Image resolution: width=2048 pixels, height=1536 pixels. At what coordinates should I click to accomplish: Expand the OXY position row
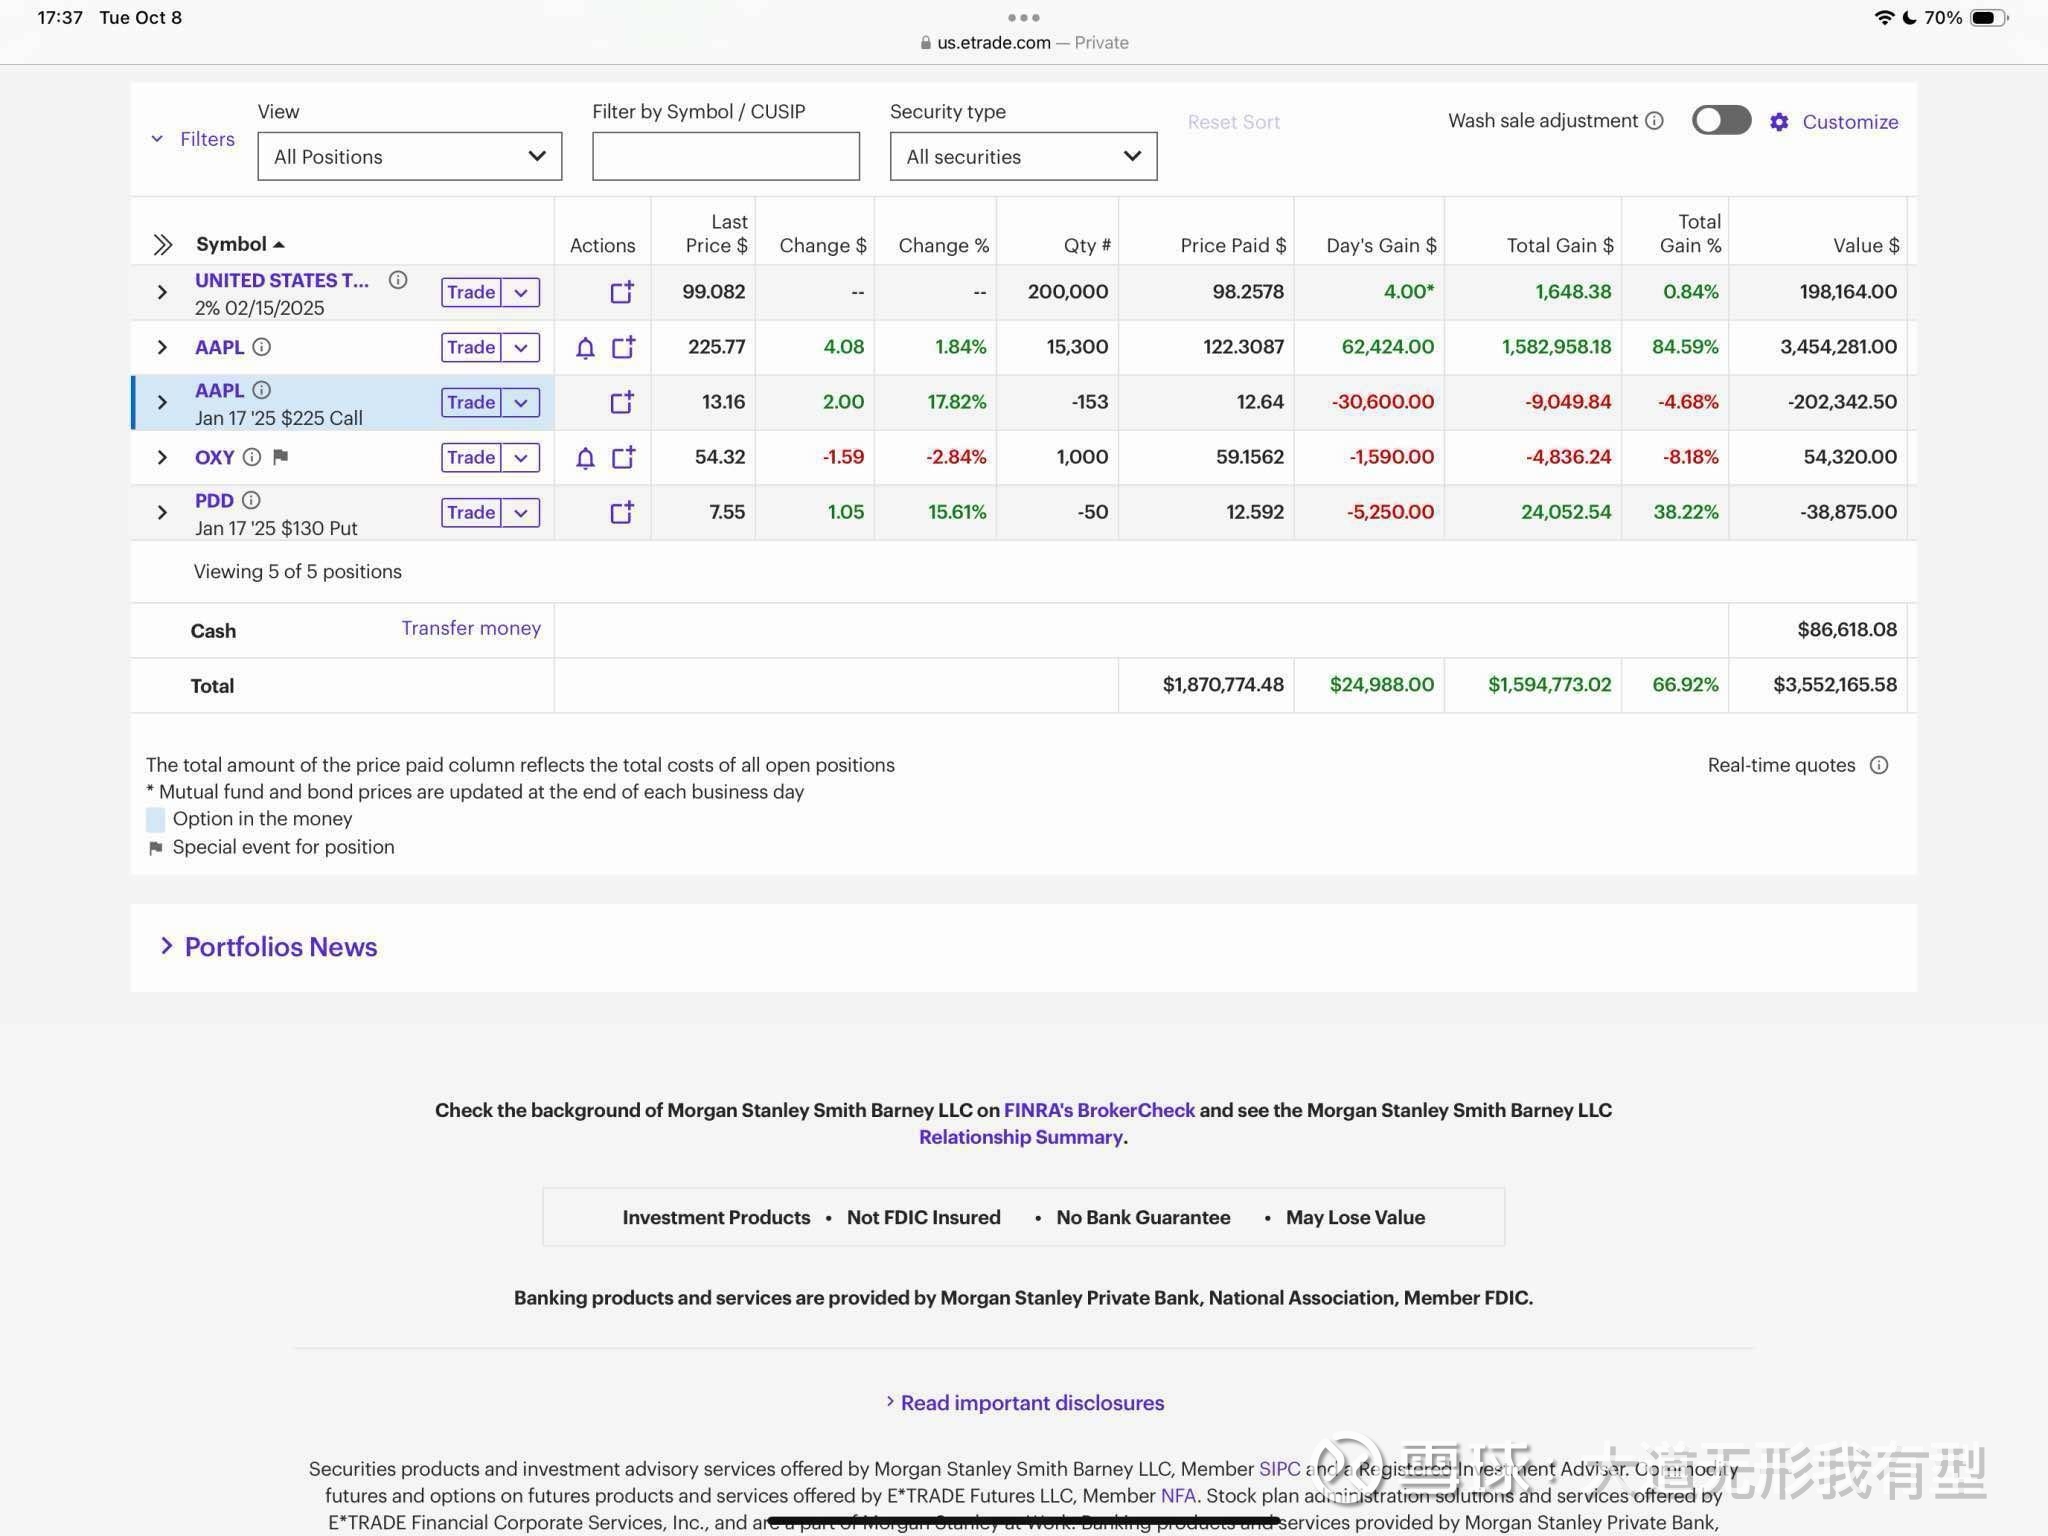(162, 457)
